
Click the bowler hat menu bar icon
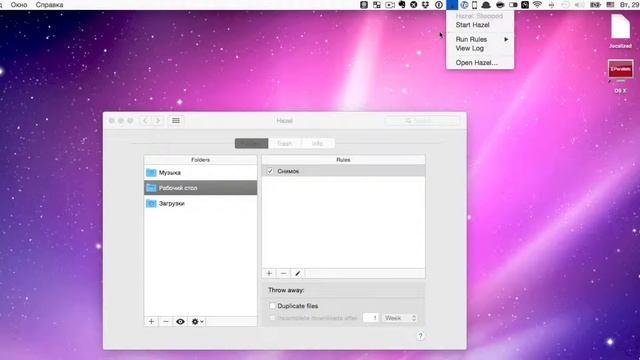click(486, 5)
